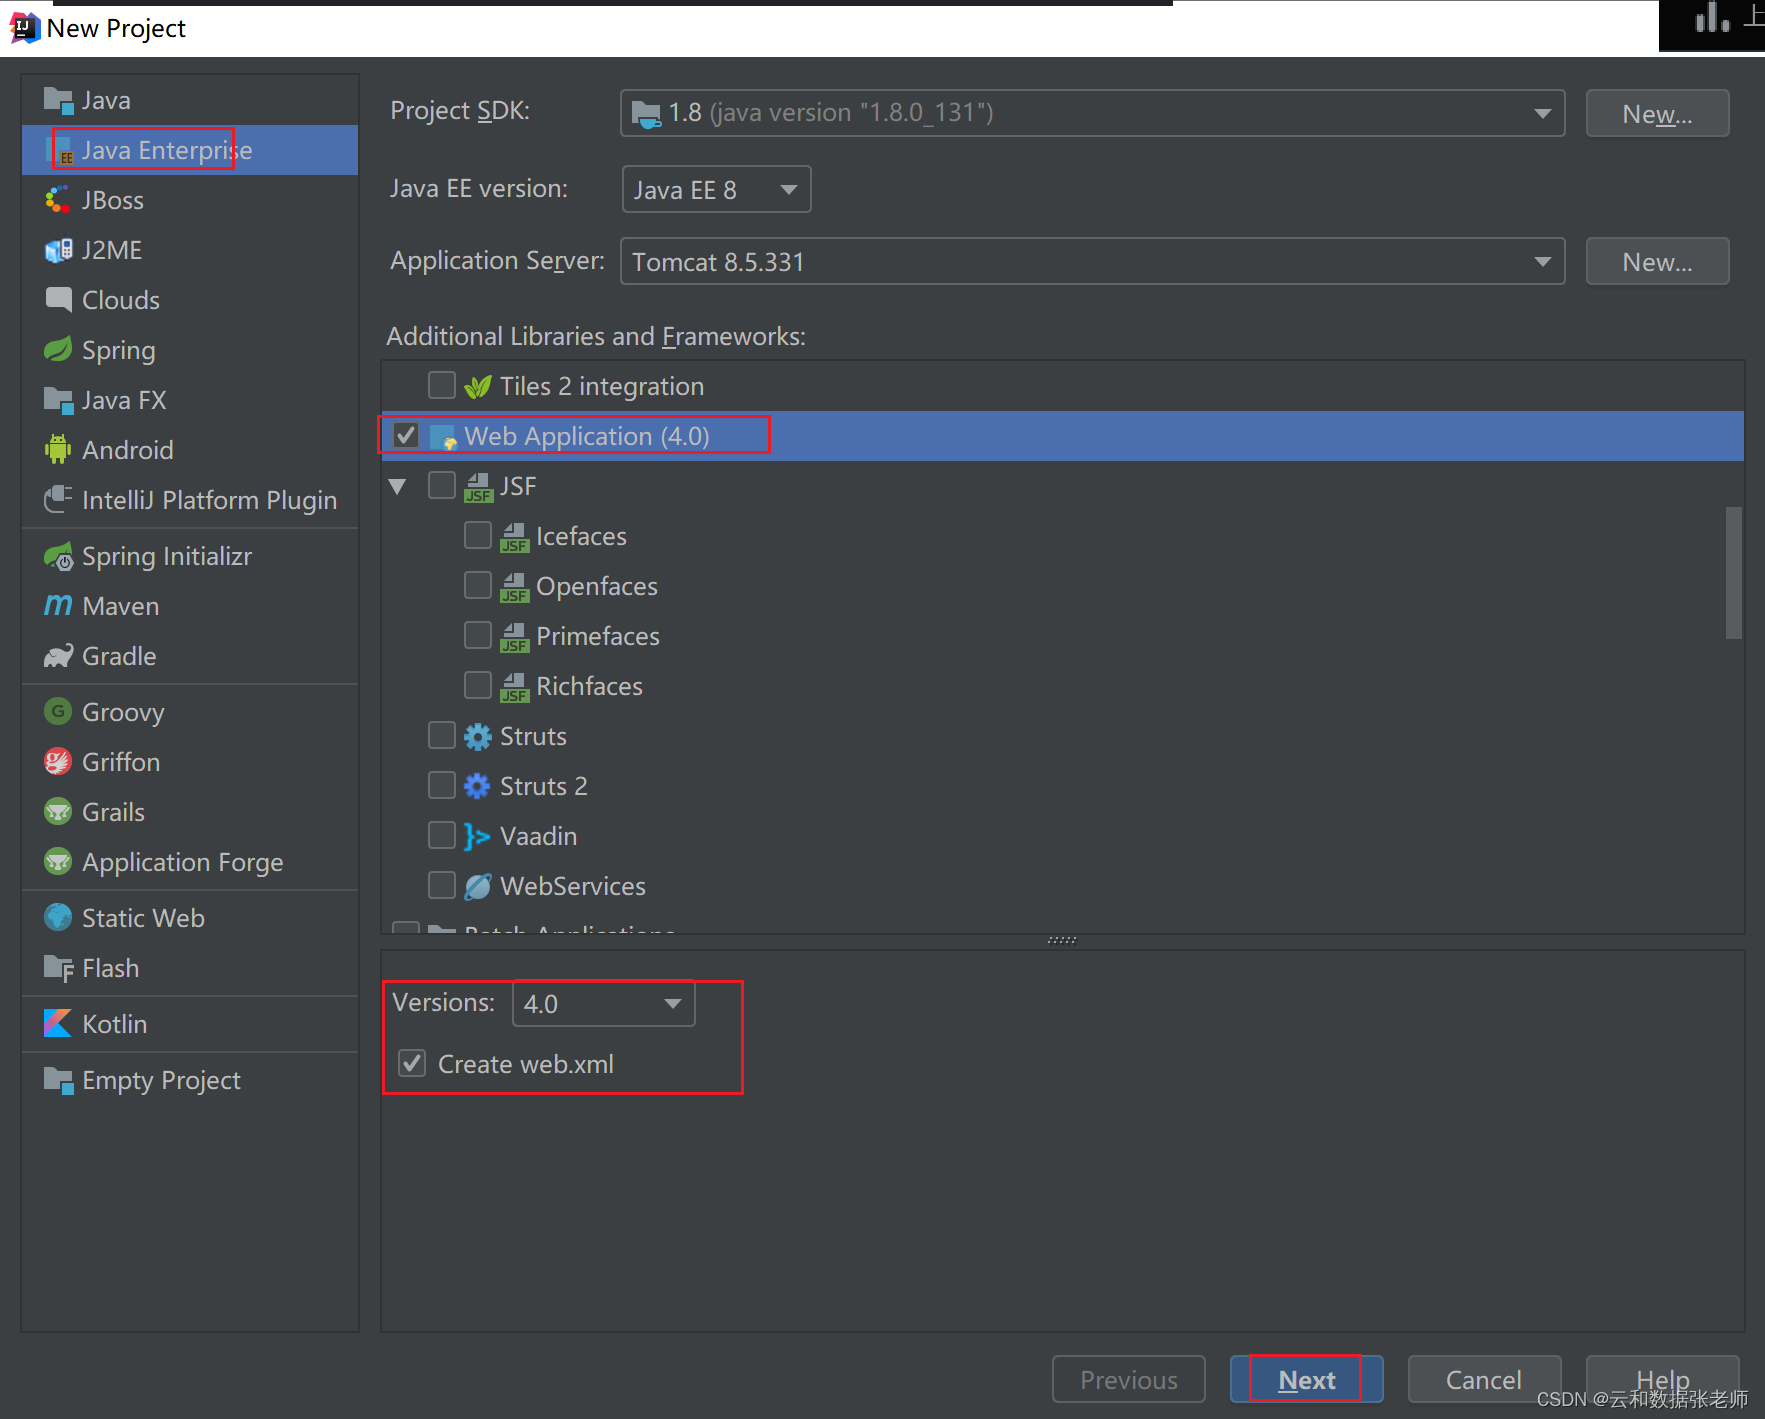Click the Kotlin K icon
This screenshot has width=1765, height=1419.
[58, 1023]
